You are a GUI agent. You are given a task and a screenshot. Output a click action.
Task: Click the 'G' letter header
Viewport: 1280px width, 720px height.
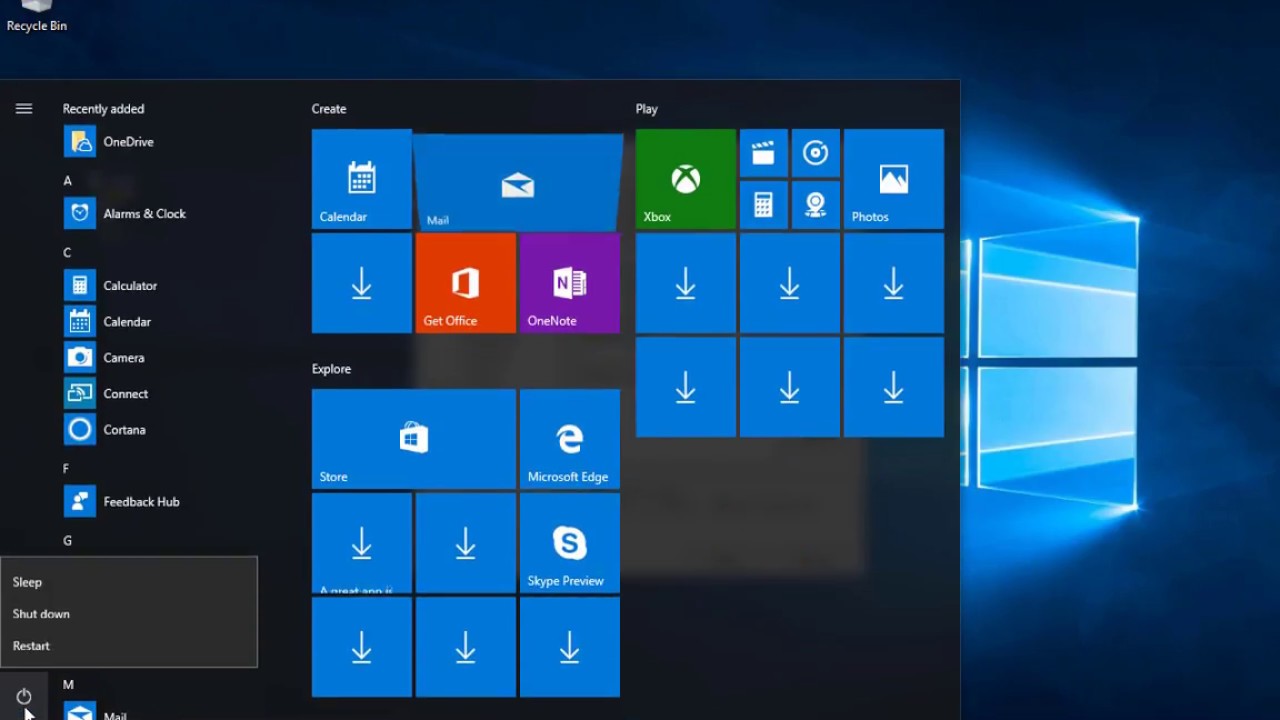[x=68, y=541]
